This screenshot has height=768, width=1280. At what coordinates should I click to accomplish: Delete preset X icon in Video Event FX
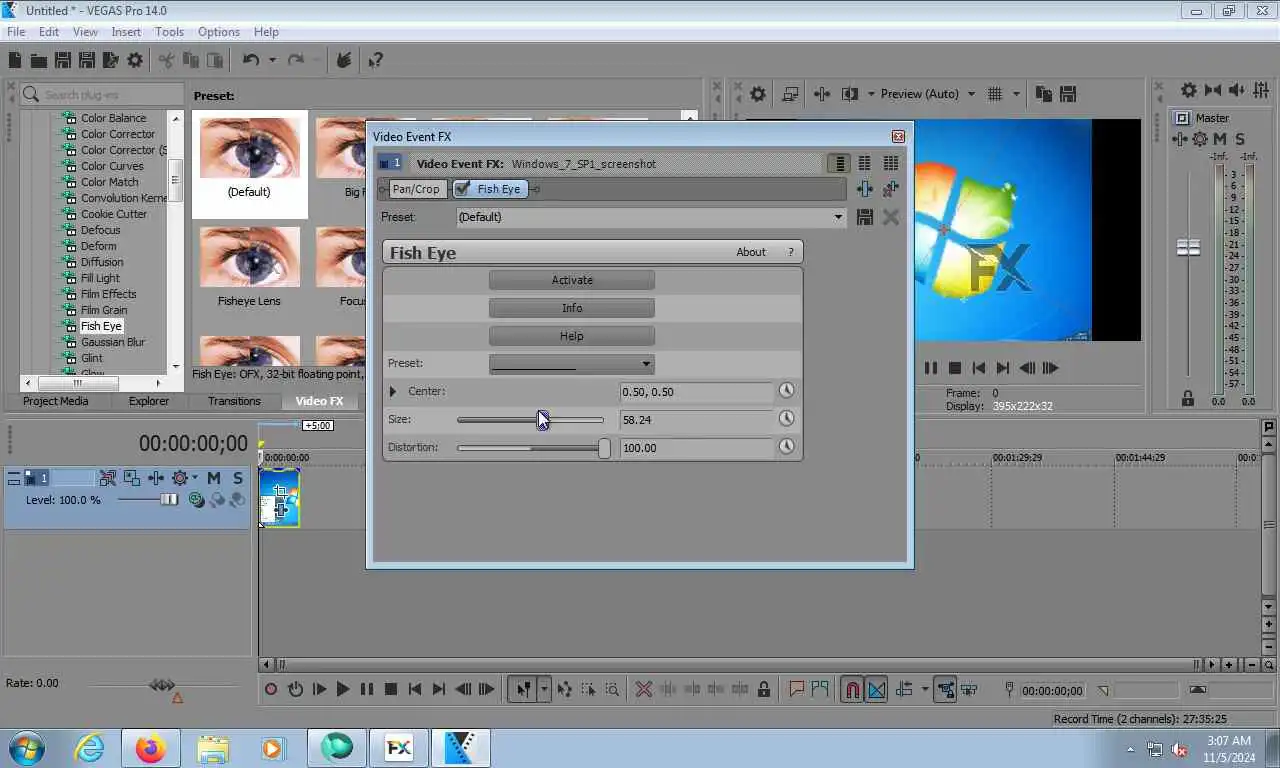pyautogui.click(x=890, y=217)
